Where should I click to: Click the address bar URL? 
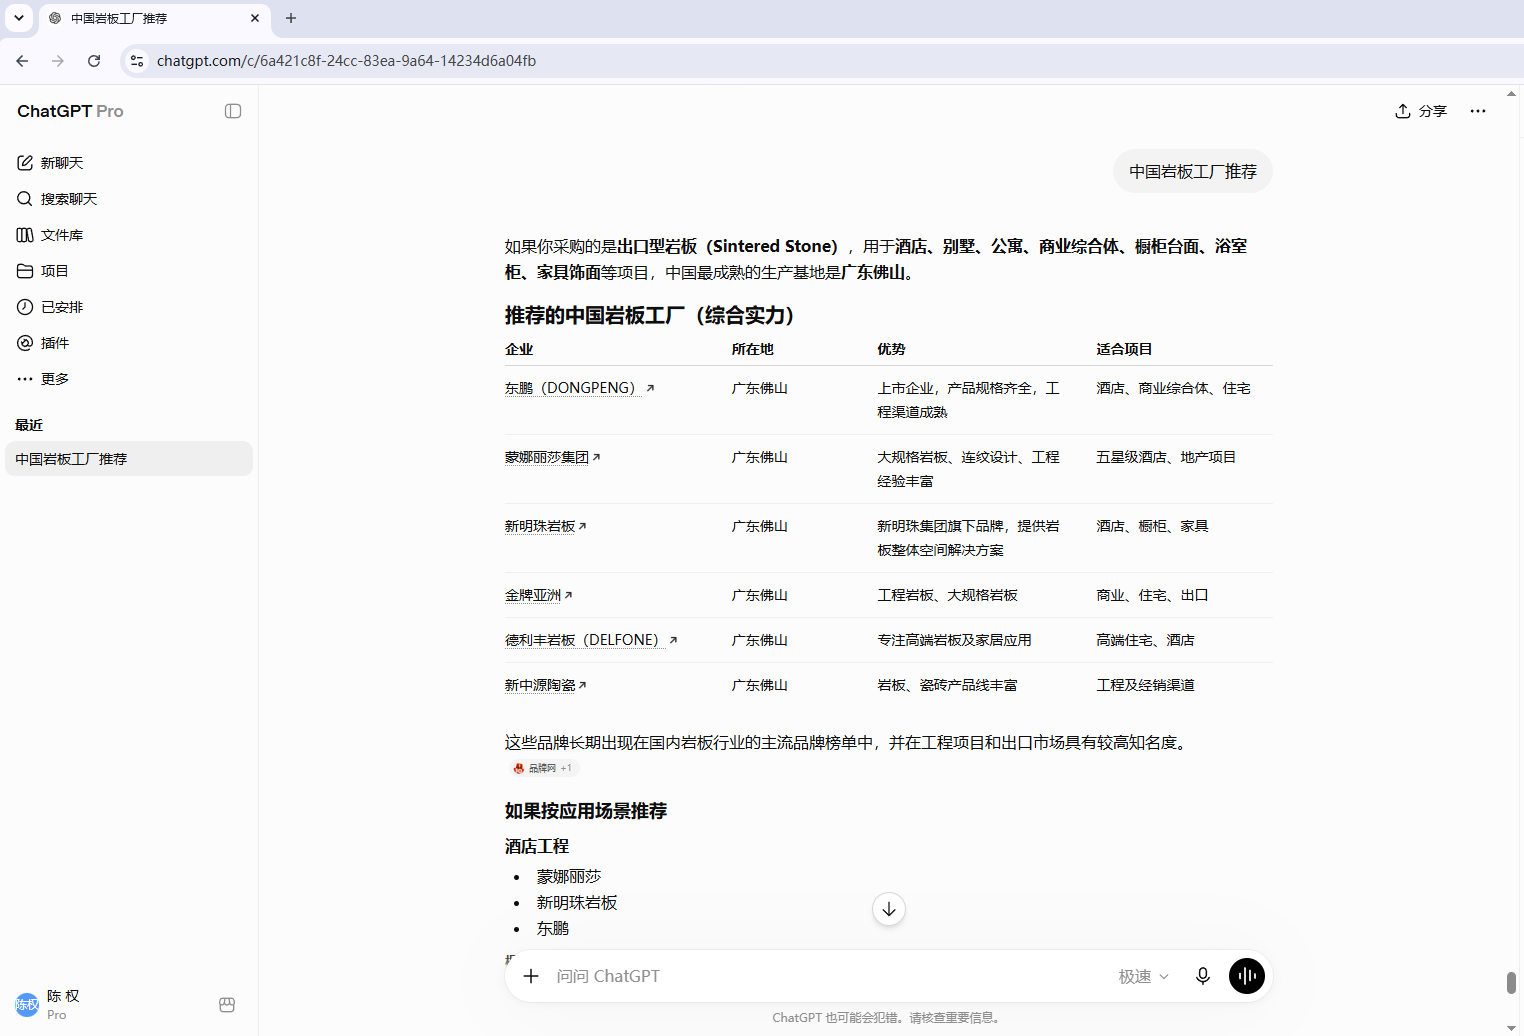pyautogui.click(x=346, y=61)
